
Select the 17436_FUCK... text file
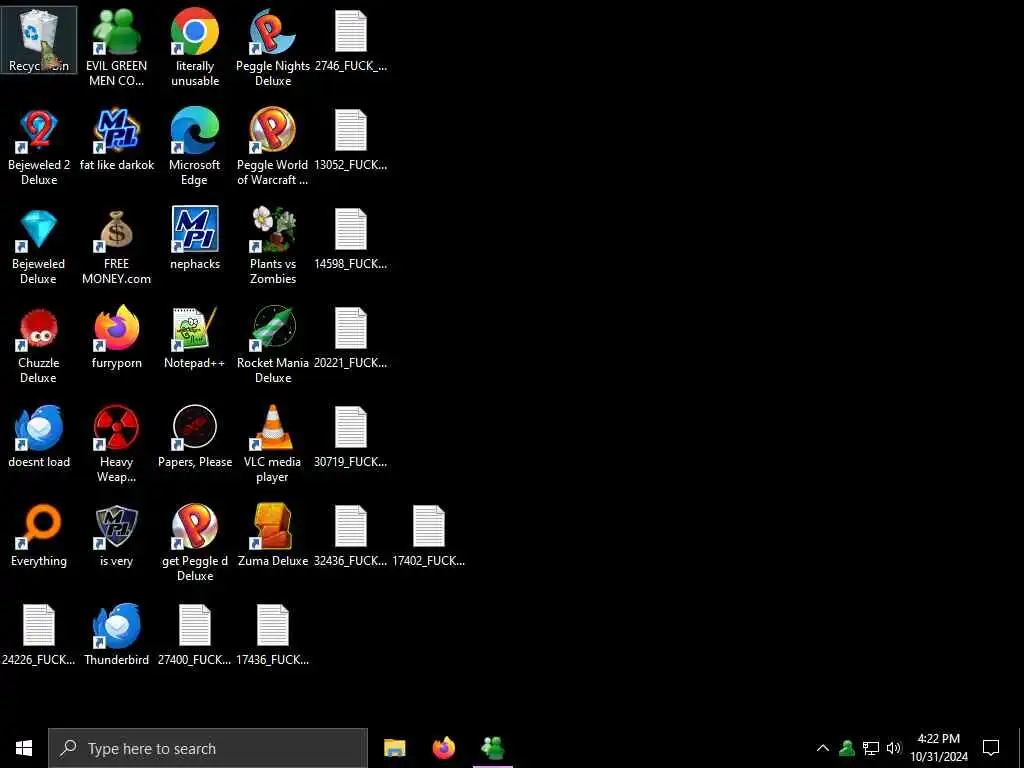point(273,635)
